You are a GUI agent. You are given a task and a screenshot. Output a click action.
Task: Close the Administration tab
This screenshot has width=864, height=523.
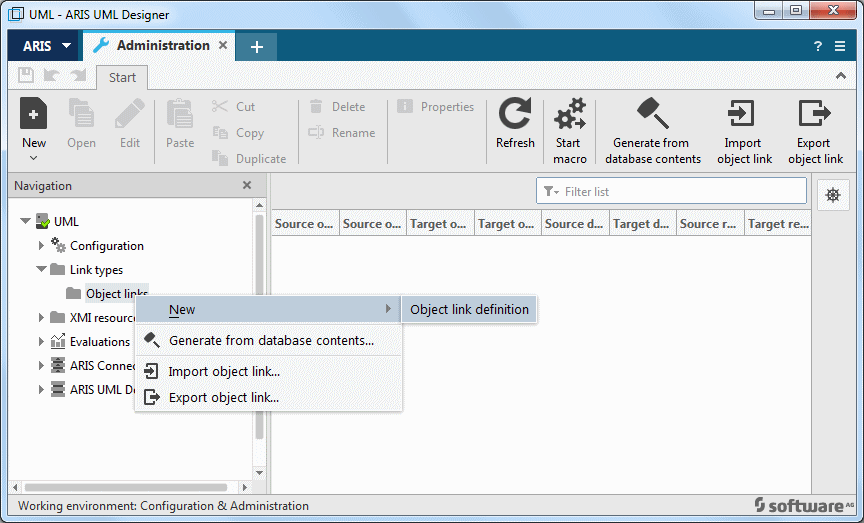(223, 45)
